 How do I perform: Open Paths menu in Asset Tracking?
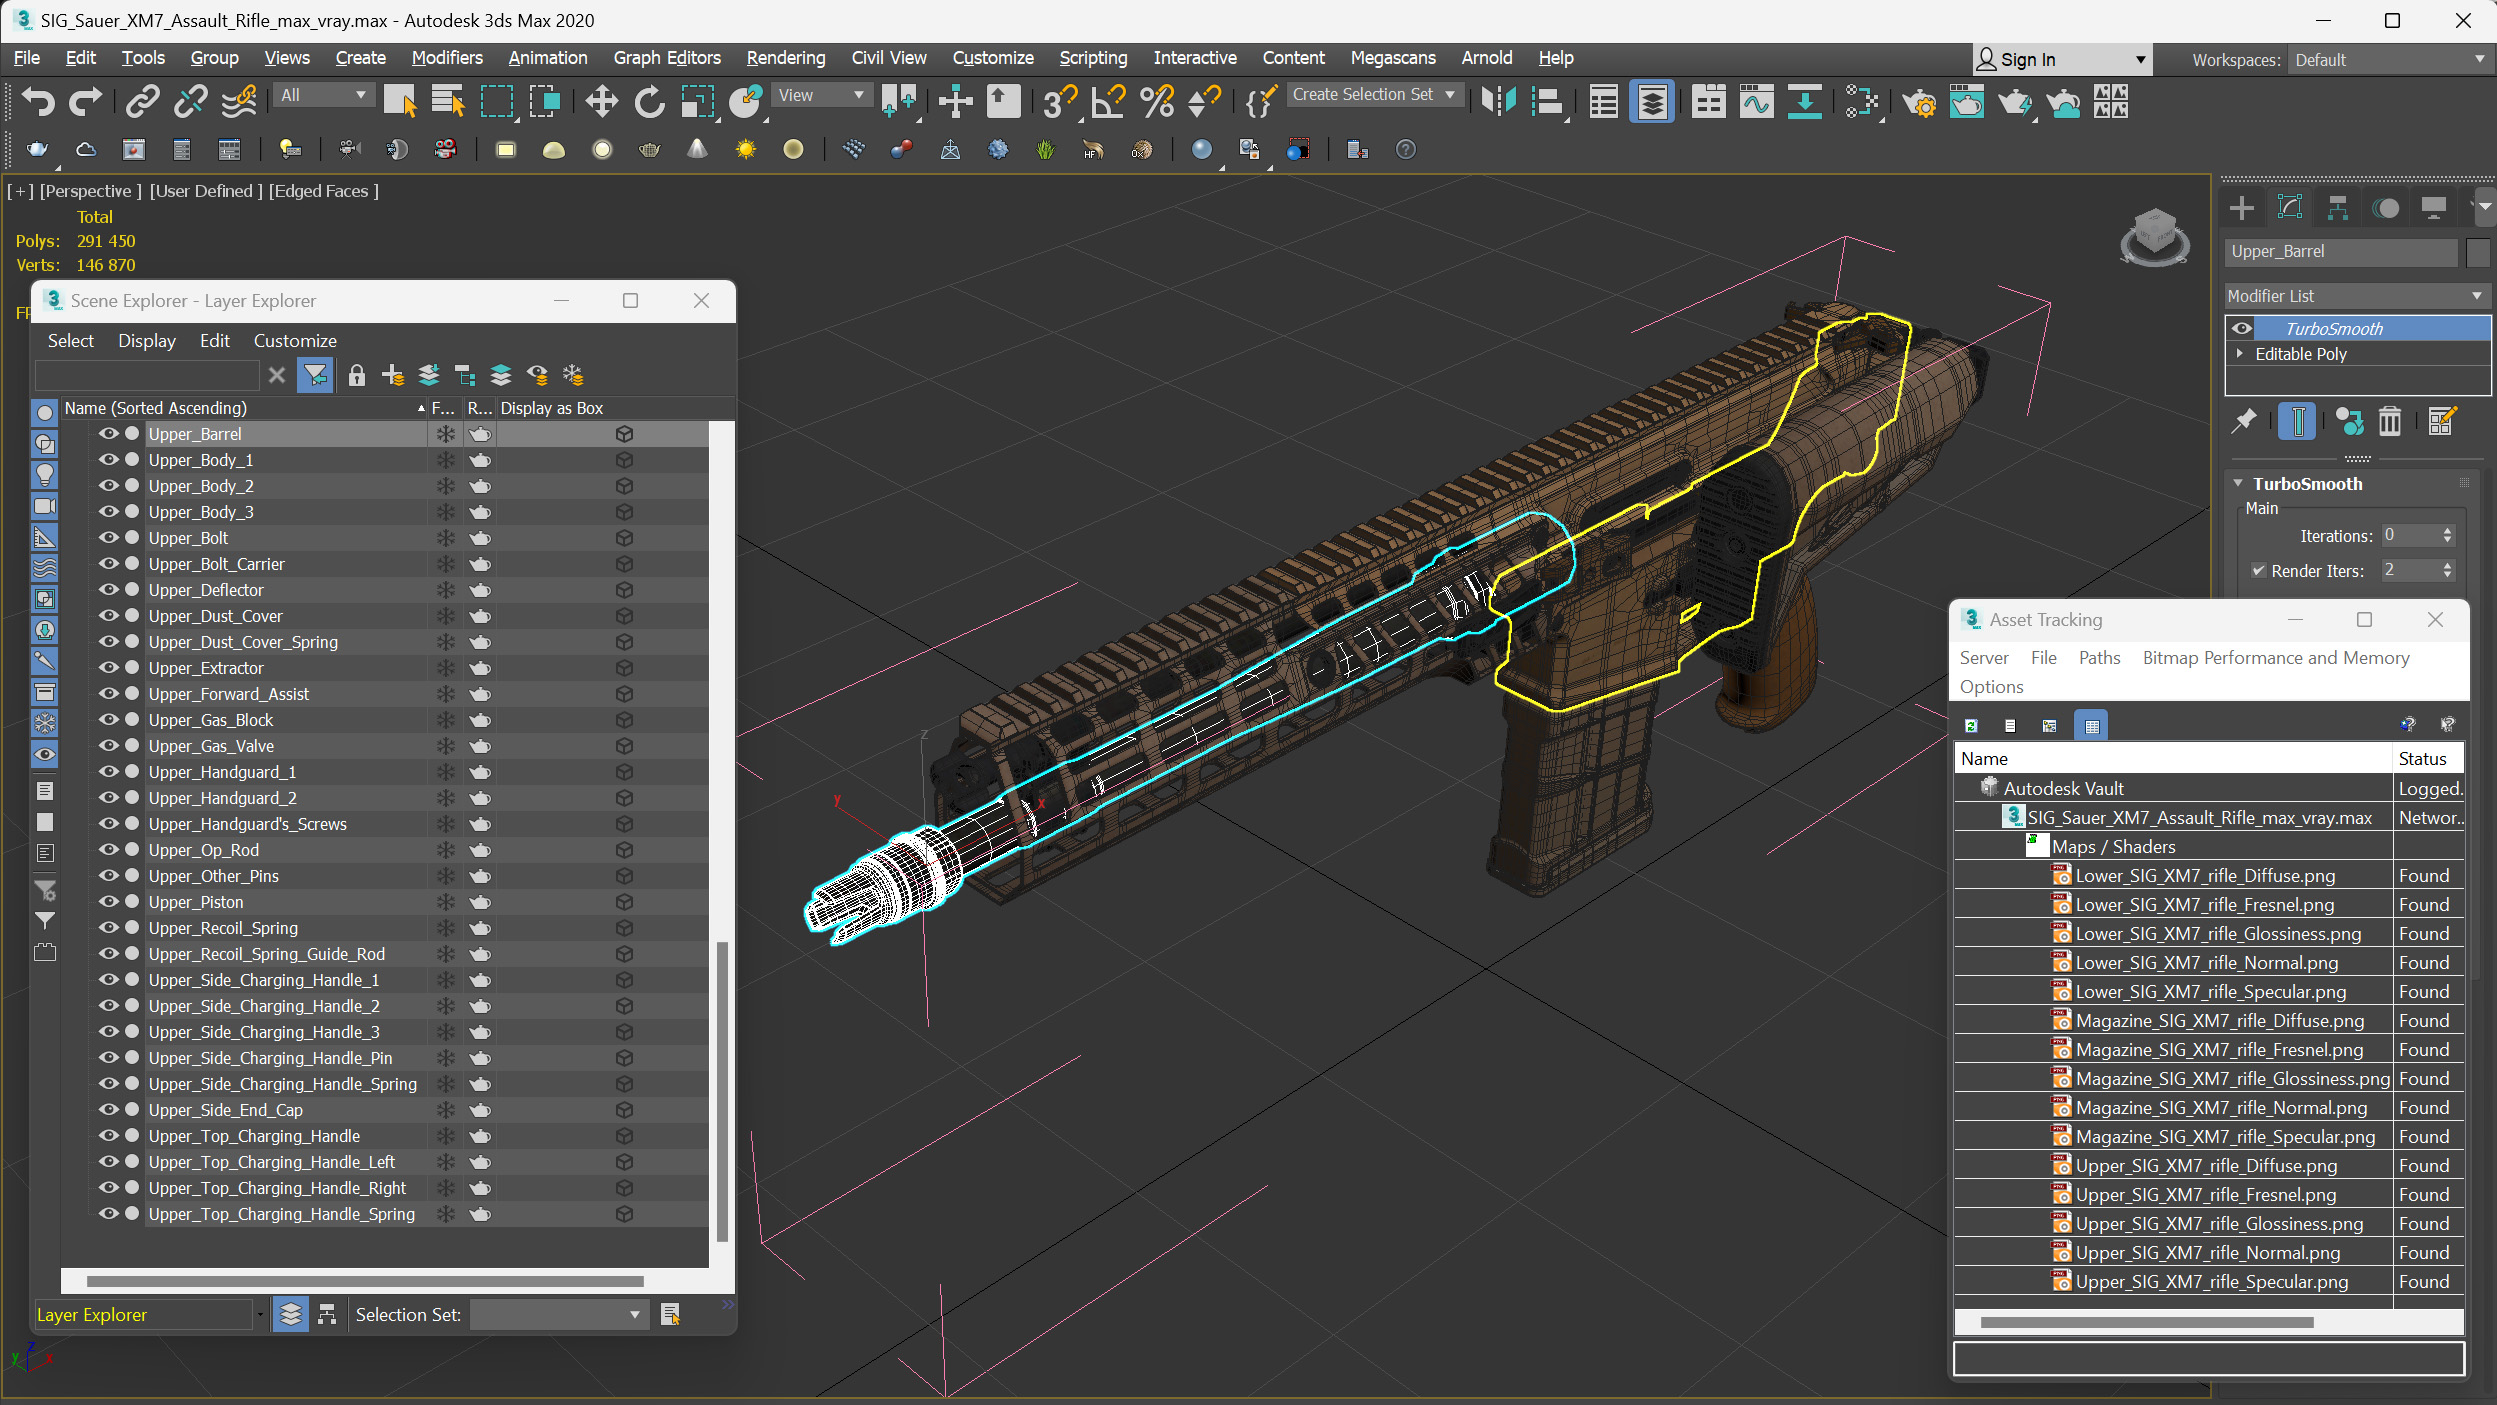(2099, 657)
